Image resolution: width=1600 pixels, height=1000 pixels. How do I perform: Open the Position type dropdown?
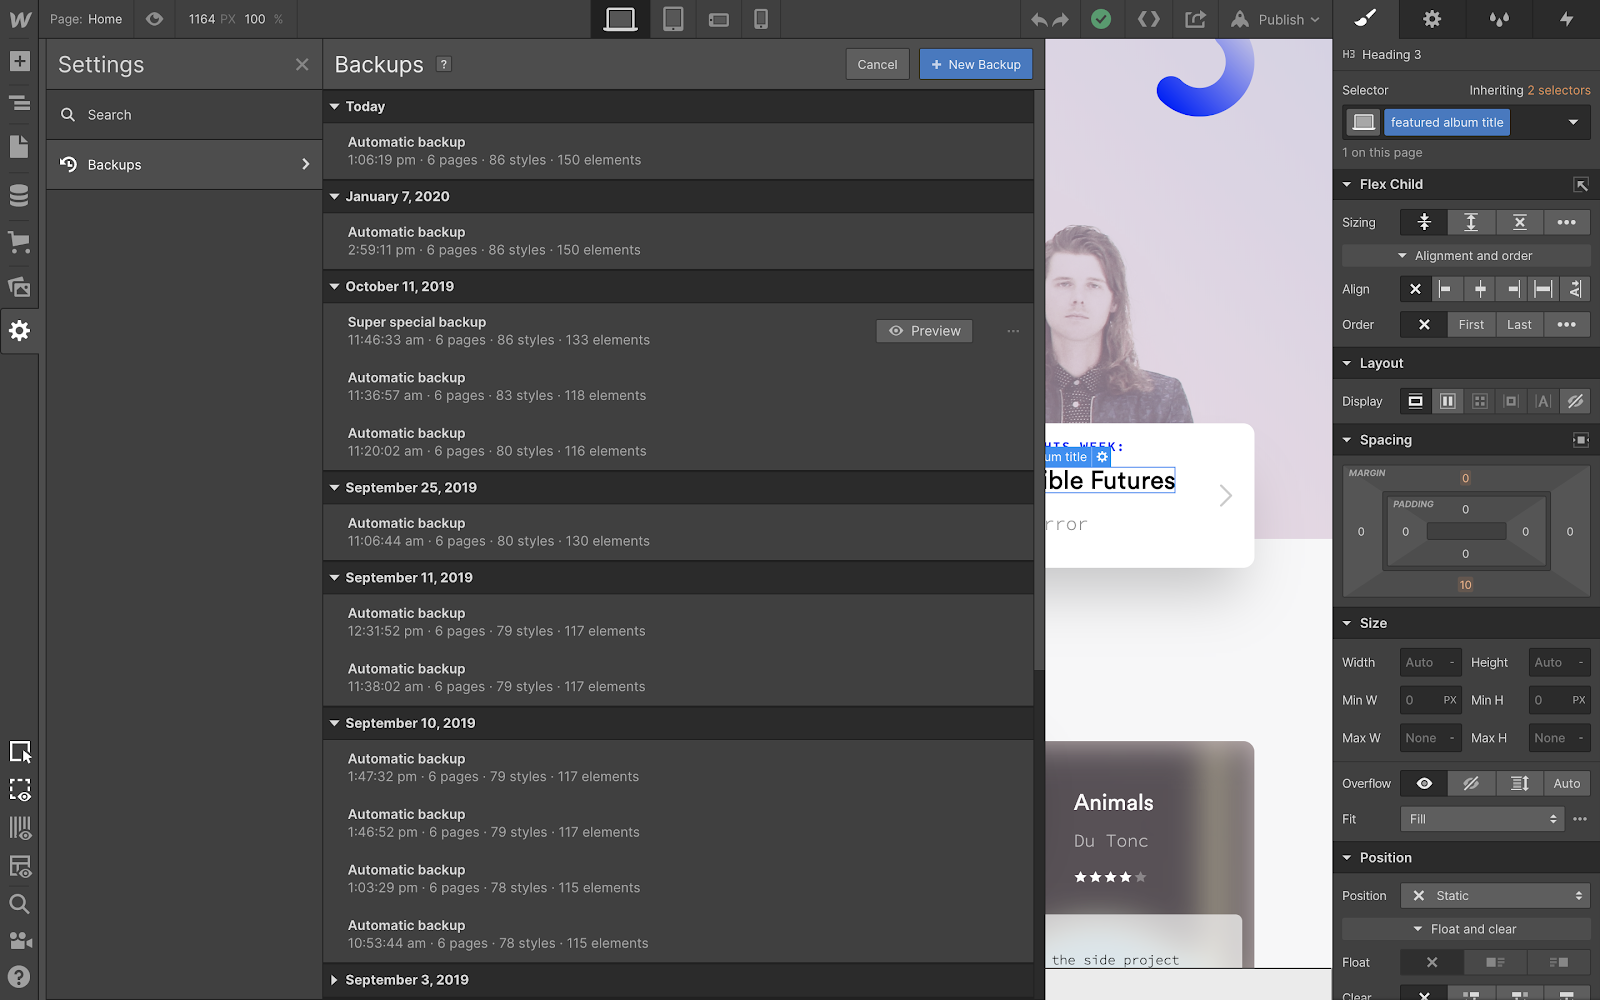(x=1495, y=896)
